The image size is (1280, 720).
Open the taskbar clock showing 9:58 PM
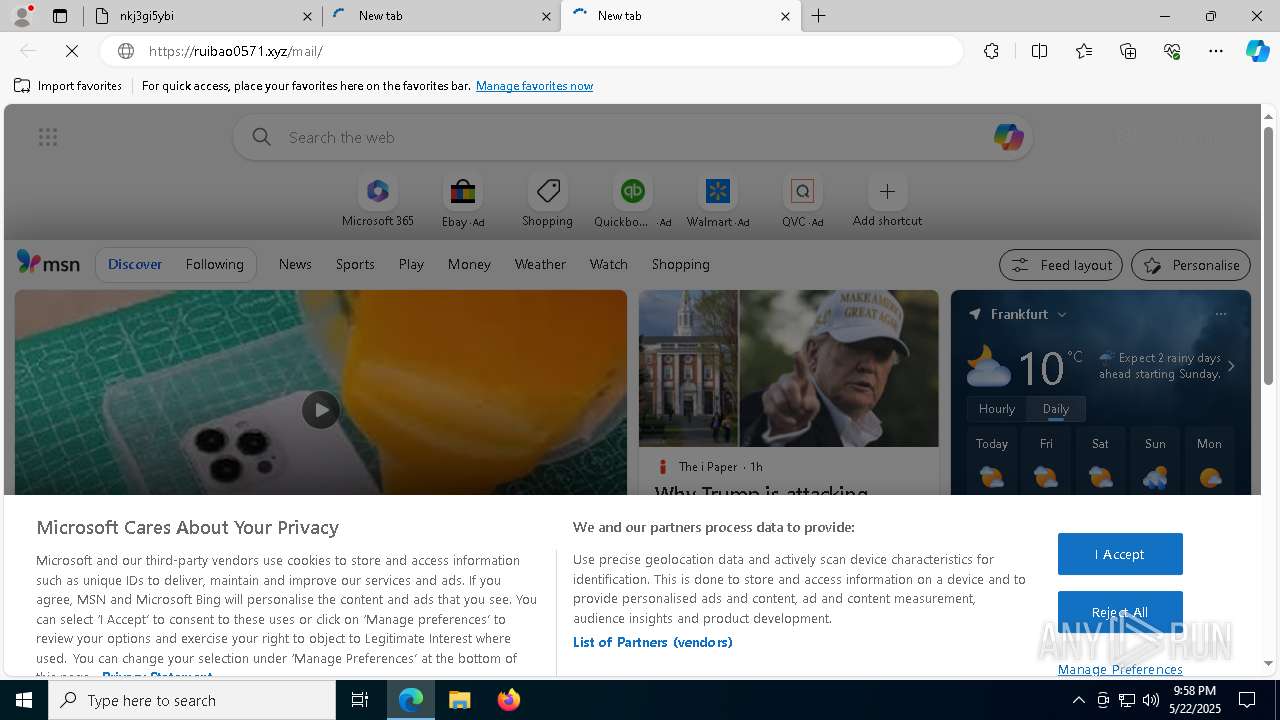click(1194, 700)
